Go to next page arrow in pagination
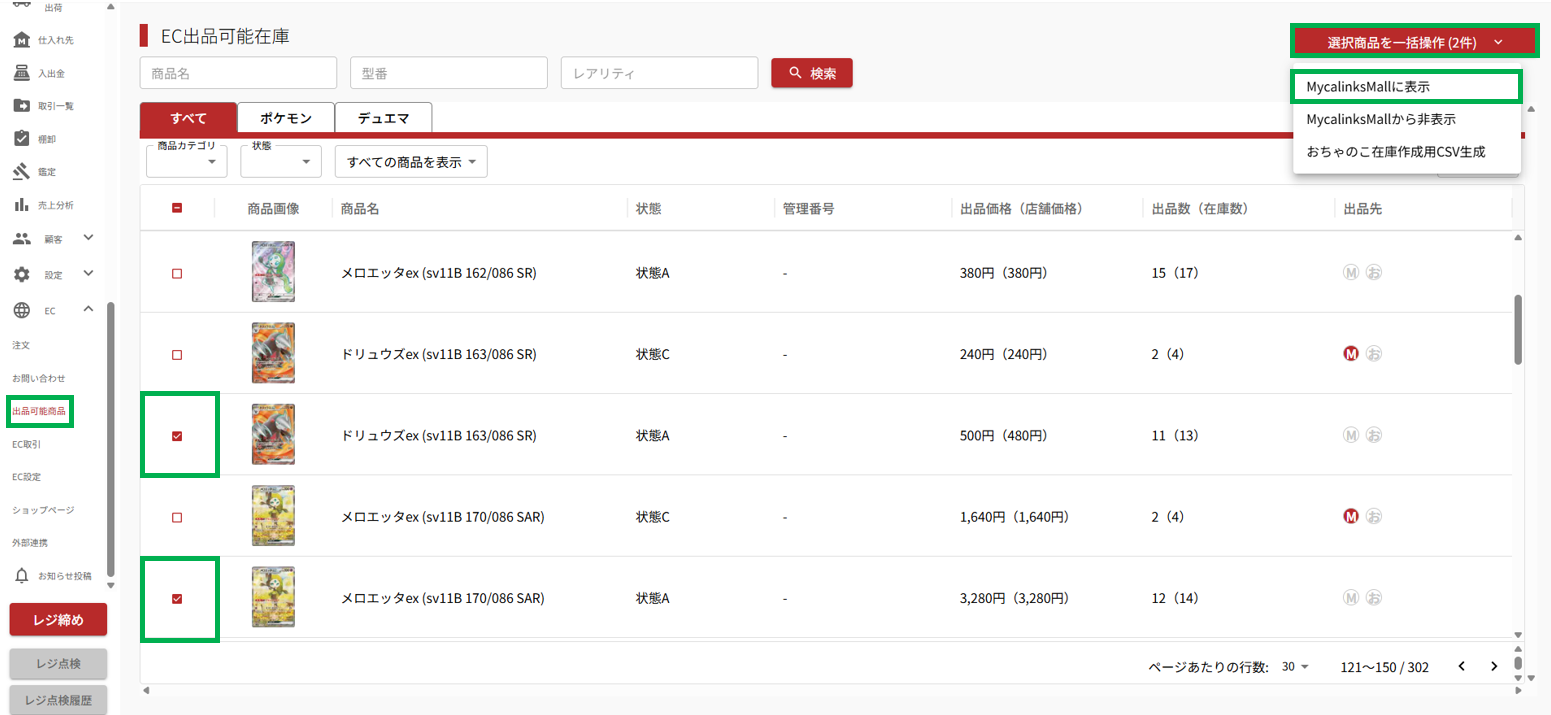Image resolution: width=1551 pixels, height=715 pixels. click(x=1494, y=667)
